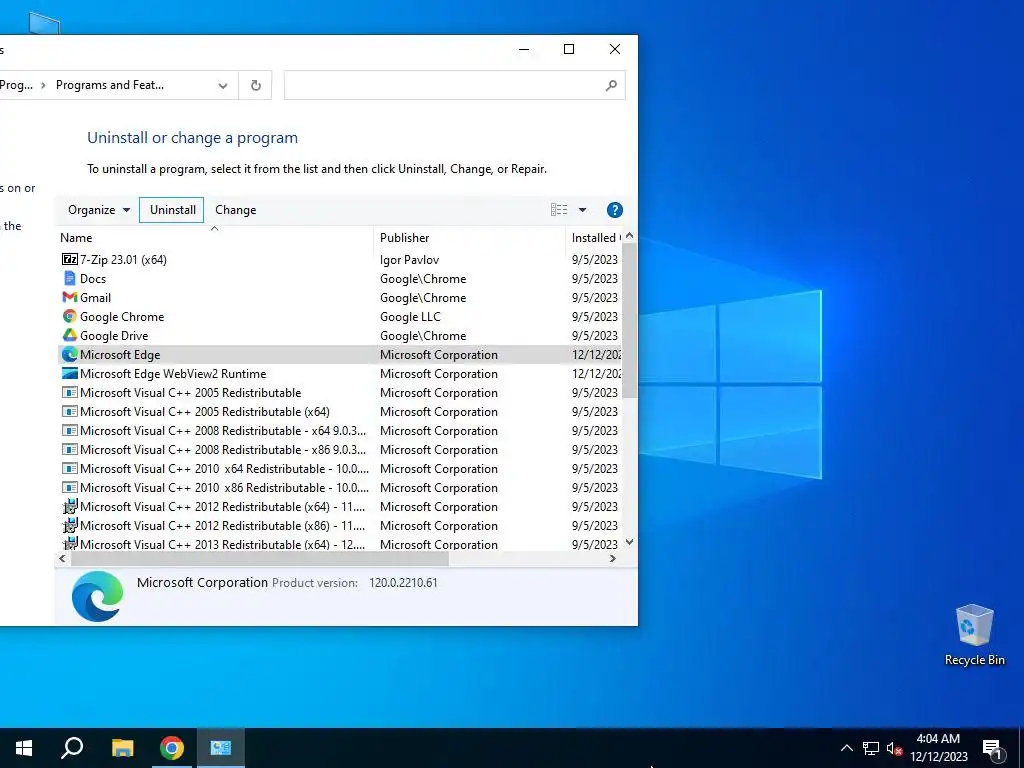Image resolution: width=1024 pixels, height=768 pixels.
Task: Click the Visual C++ 2008 x64 icon
Action: (x=69, y=430)
